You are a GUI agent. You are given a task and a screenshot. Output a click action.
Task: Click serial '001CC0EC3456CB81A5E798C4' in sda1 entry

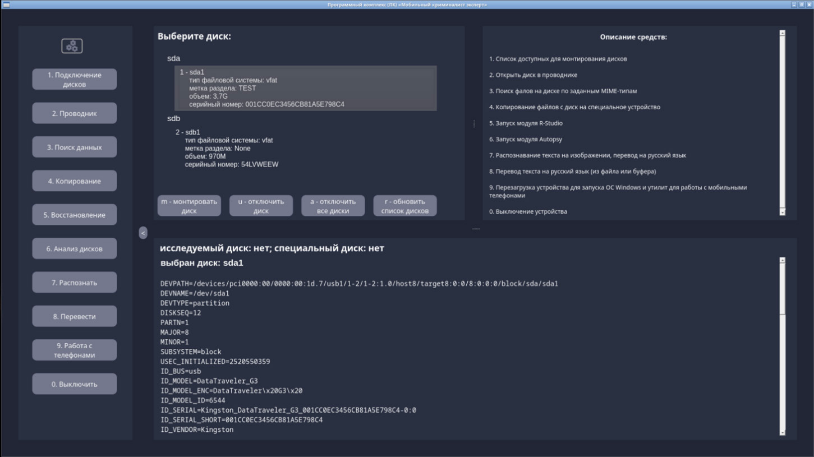[x=295, y=104]
